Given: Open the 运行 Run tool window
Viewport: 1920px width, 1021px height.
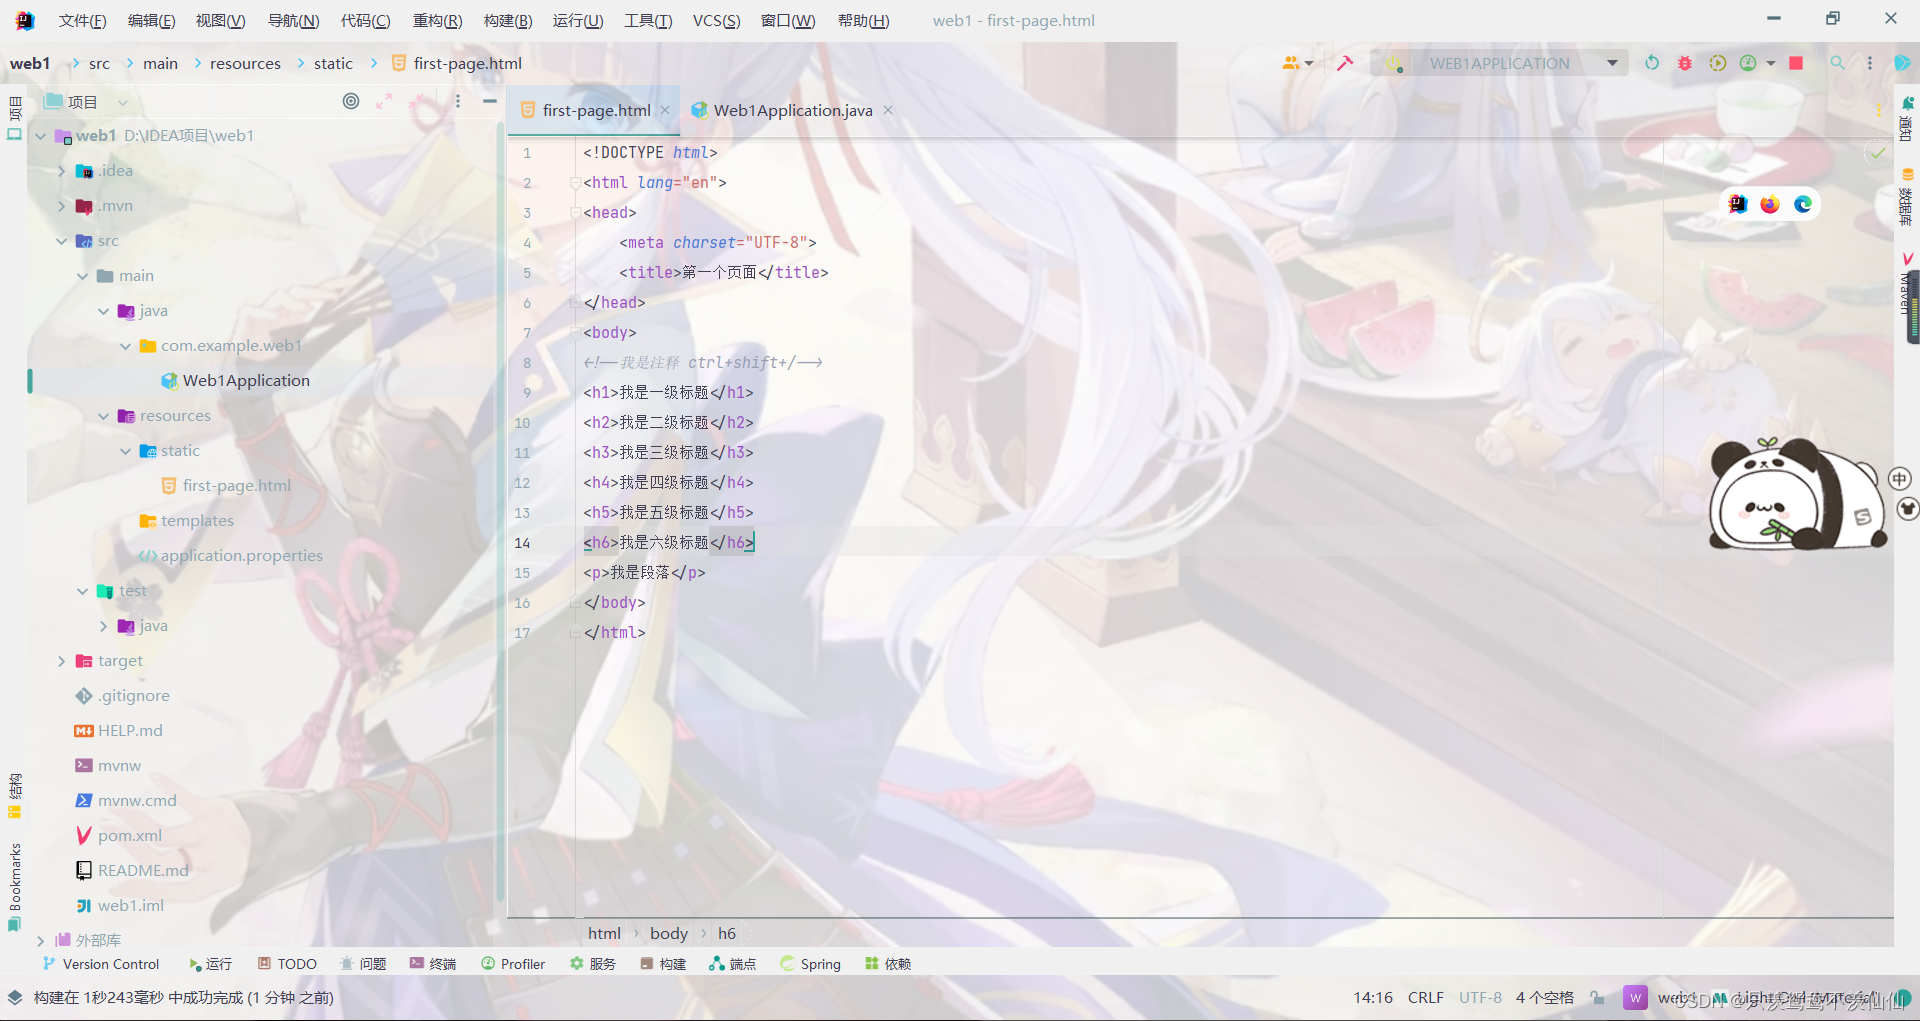Looking at the screenshot, I should coord(210,964).
